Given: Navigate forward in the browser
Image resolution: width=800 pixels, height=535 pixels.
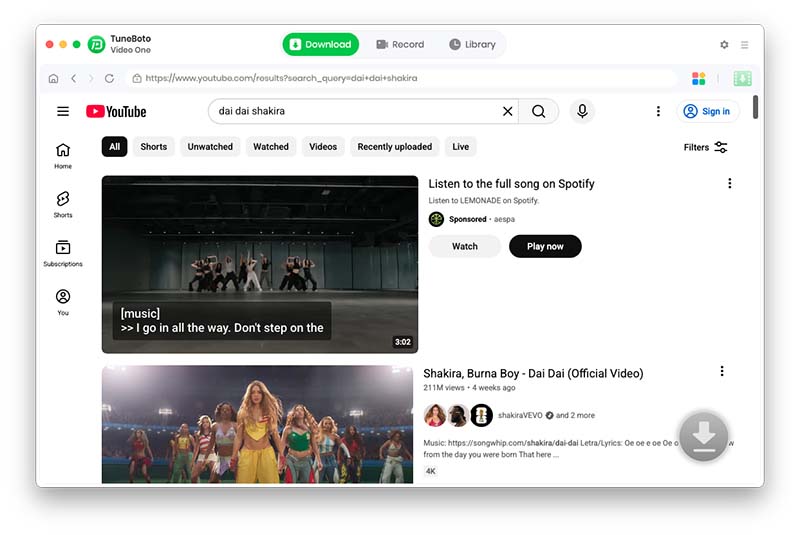Looking at the screenshot, I should tap(91, 78).
